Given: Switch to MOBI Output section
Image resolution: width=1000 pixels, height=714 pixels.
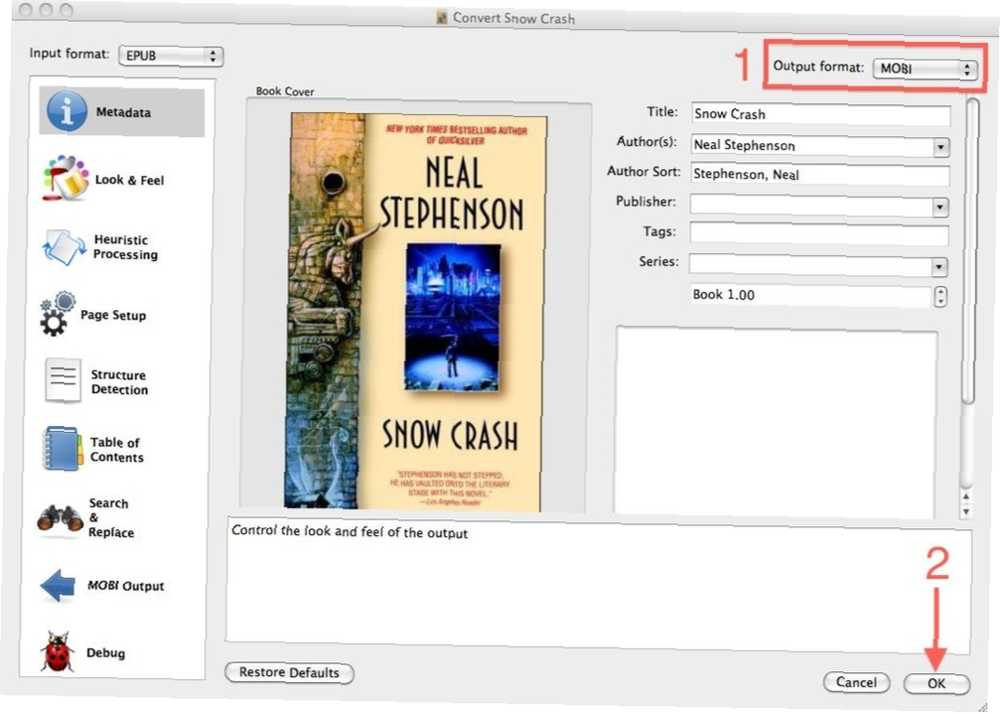Looking at the screenshot, I should [126, 586].
